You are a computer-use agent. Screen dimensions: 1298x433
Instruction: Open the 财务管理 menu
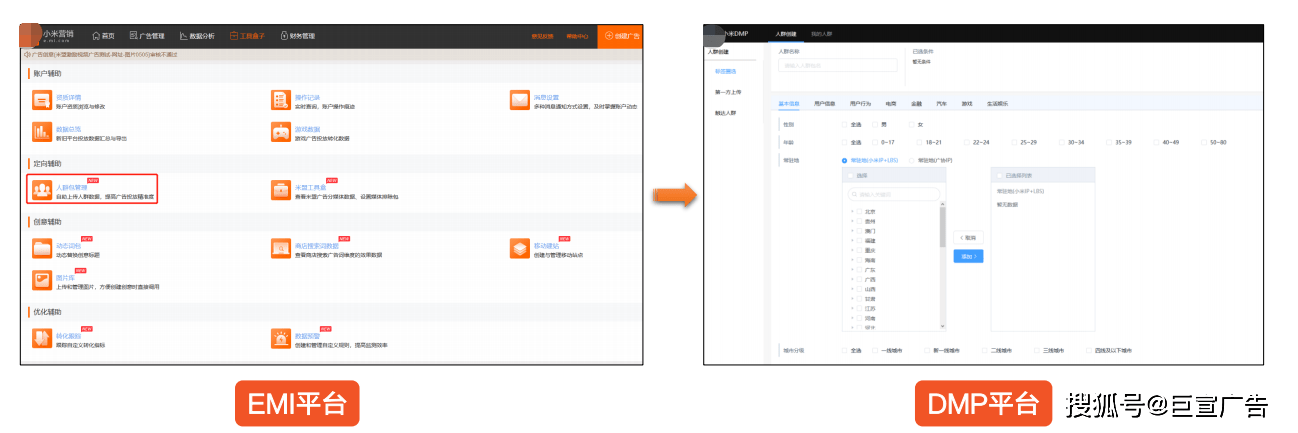click(x=297, y=36)
